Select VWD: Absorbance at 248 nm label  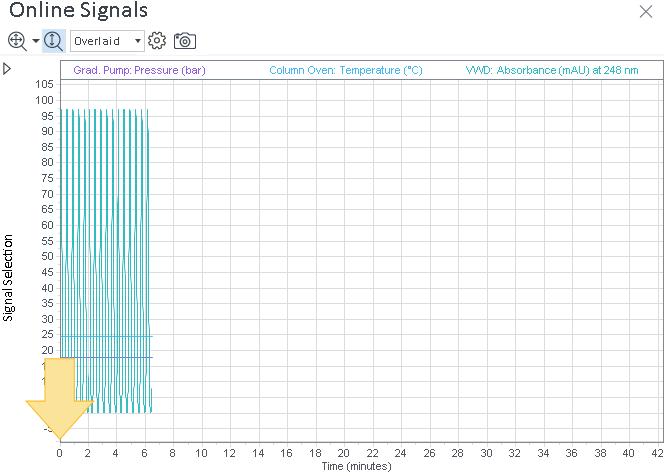coord(552,70)
